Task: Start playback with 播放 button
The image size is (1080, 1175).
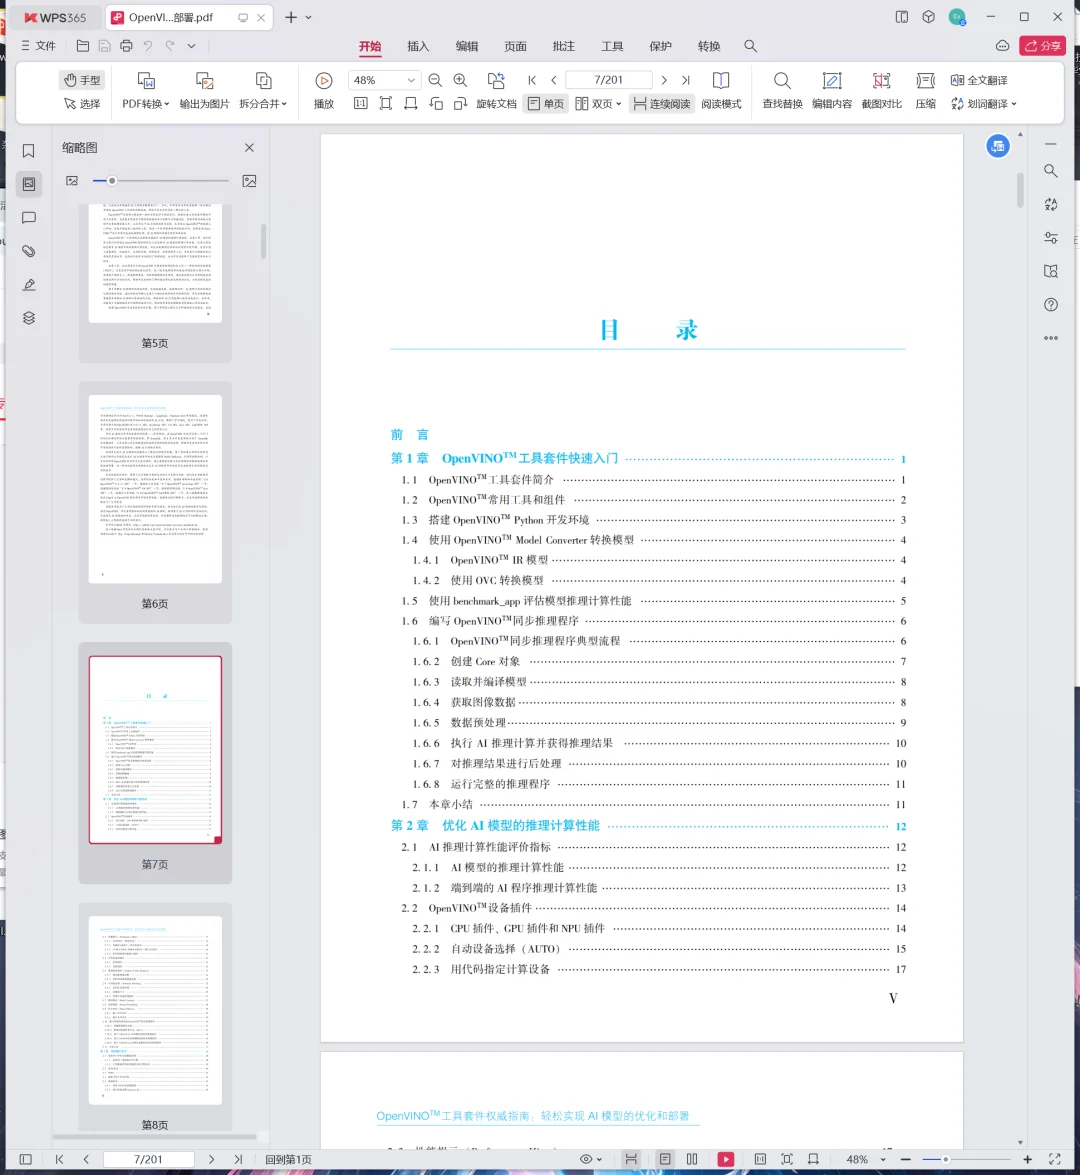Action: click(324, 92)
